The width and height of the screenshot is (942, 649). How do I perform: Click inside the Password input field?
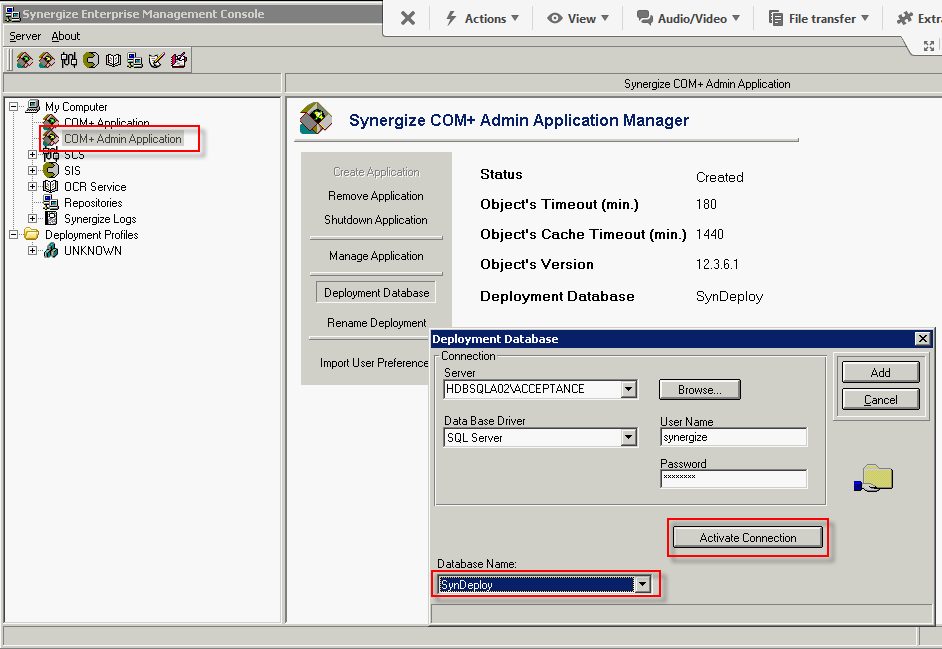tap(733, 479)
